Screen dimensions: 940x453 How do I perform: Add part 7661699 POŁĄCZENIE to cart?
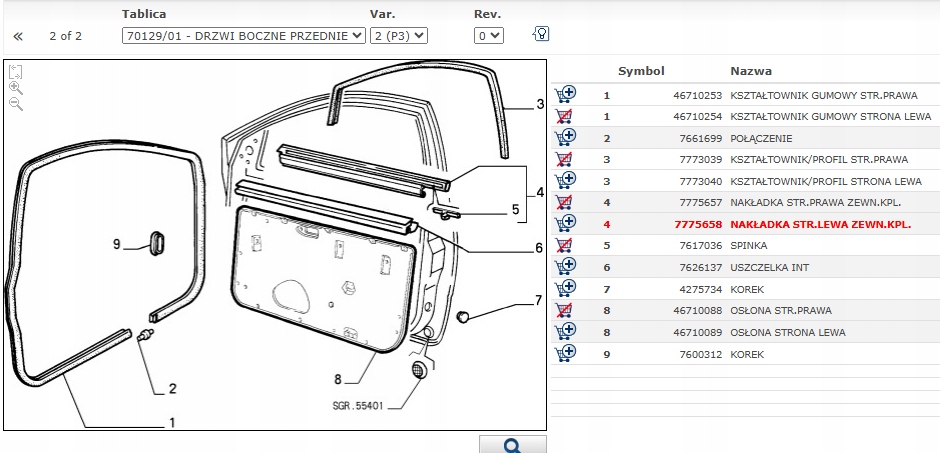[565, 137]
